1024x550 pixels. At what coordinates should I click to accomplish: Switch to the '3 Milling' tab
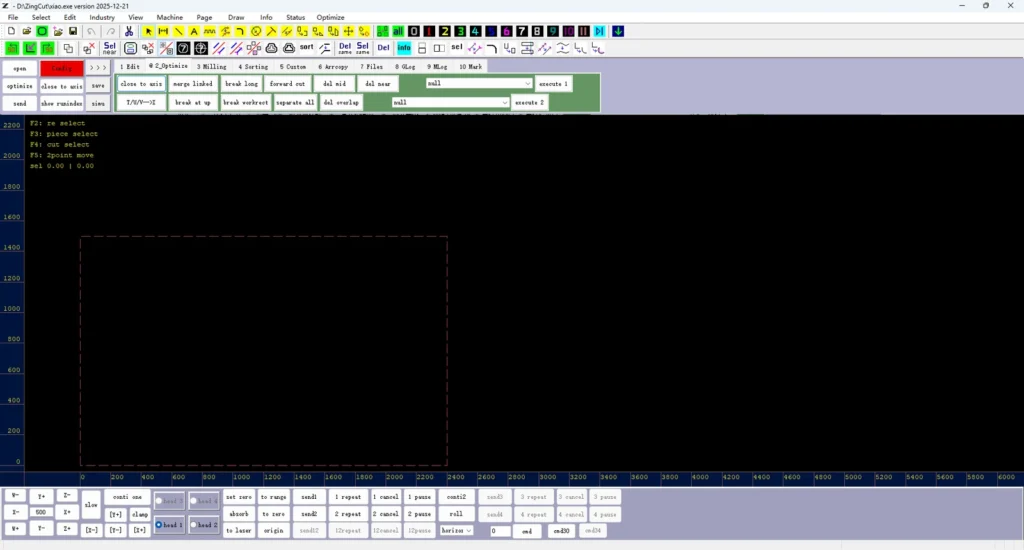tap(212, 67)
